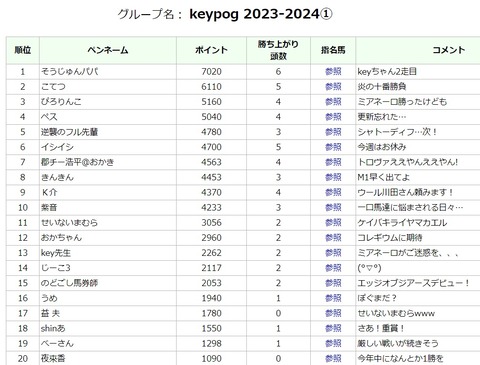Select pen name おかちゃん
The image size is (480, 365).
coord(61,238)
